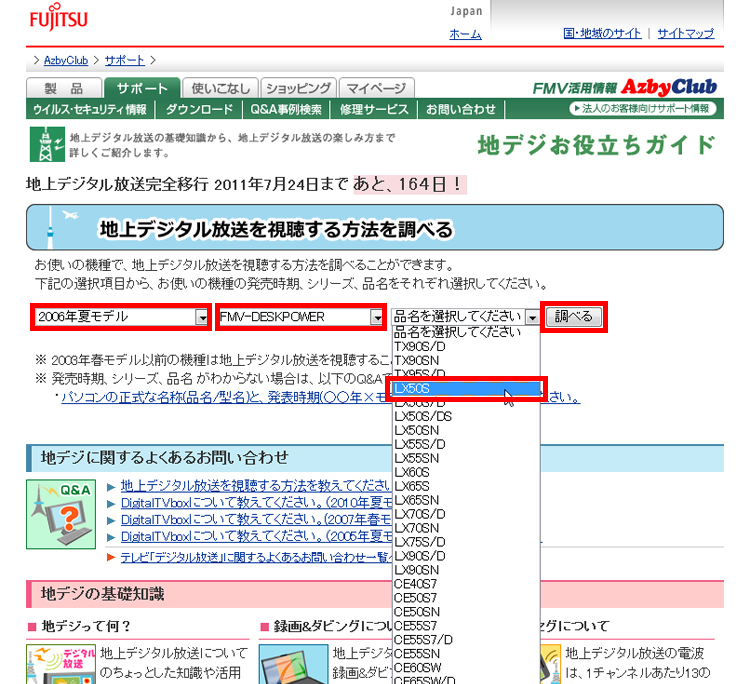Click the laptop thumbnail under 録画&ダビング
750x684 pixels.
point(293,664)
